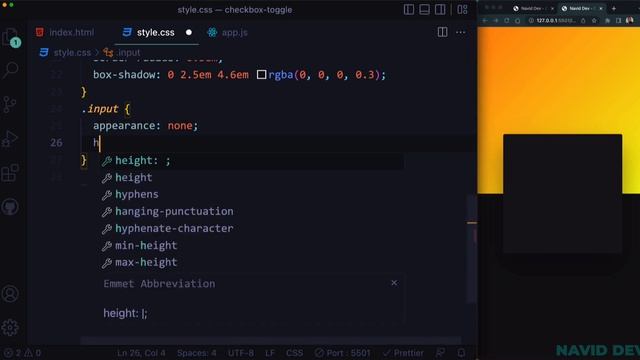Click the Prettier status bar item
This screenshot has height=360, width=640.
coord(403,353)
